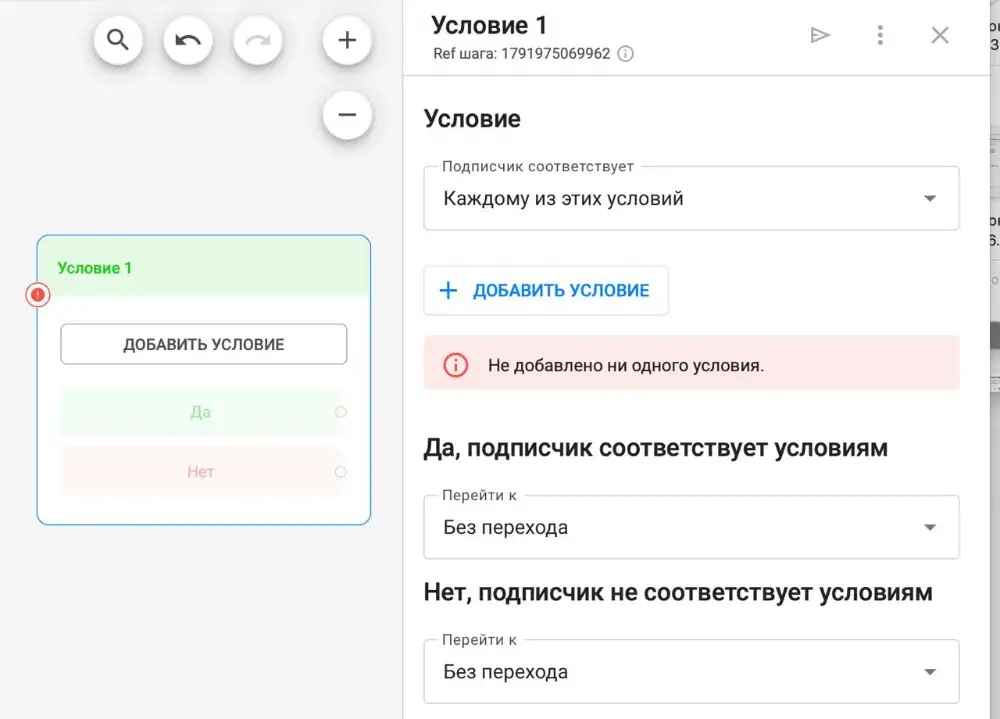The width and height of the screenshot is (1000, 719).
Task: Open the canvas search magnifier
Action: pyautogui.click(x=118, y=40)
